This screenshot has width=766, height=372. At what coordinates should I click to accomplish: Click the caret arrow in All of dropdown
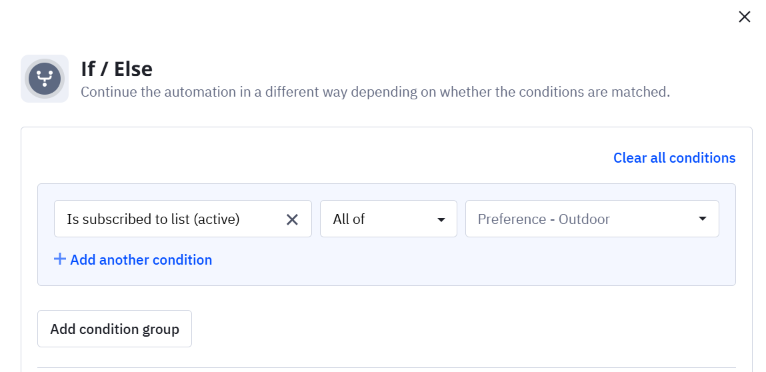click(441, 219)
